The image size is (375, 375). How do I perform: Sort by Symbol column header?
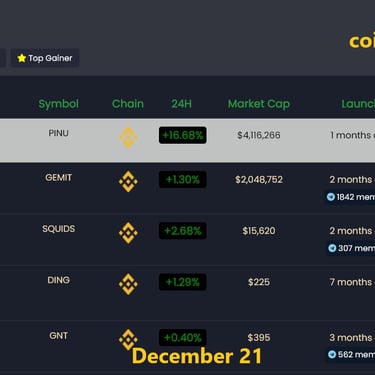click(x=59, y=104)
